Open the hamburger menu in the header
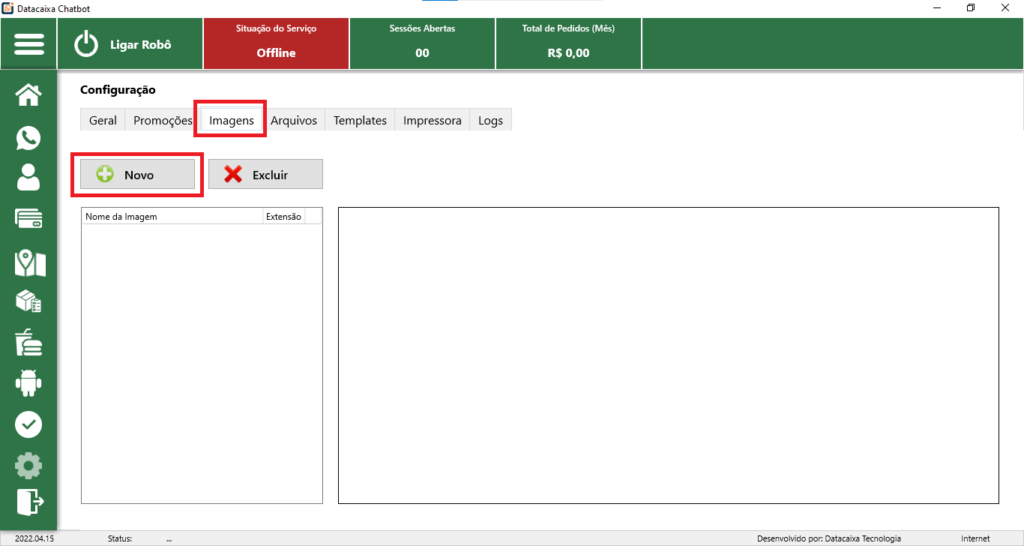 [x=29, y=44]
